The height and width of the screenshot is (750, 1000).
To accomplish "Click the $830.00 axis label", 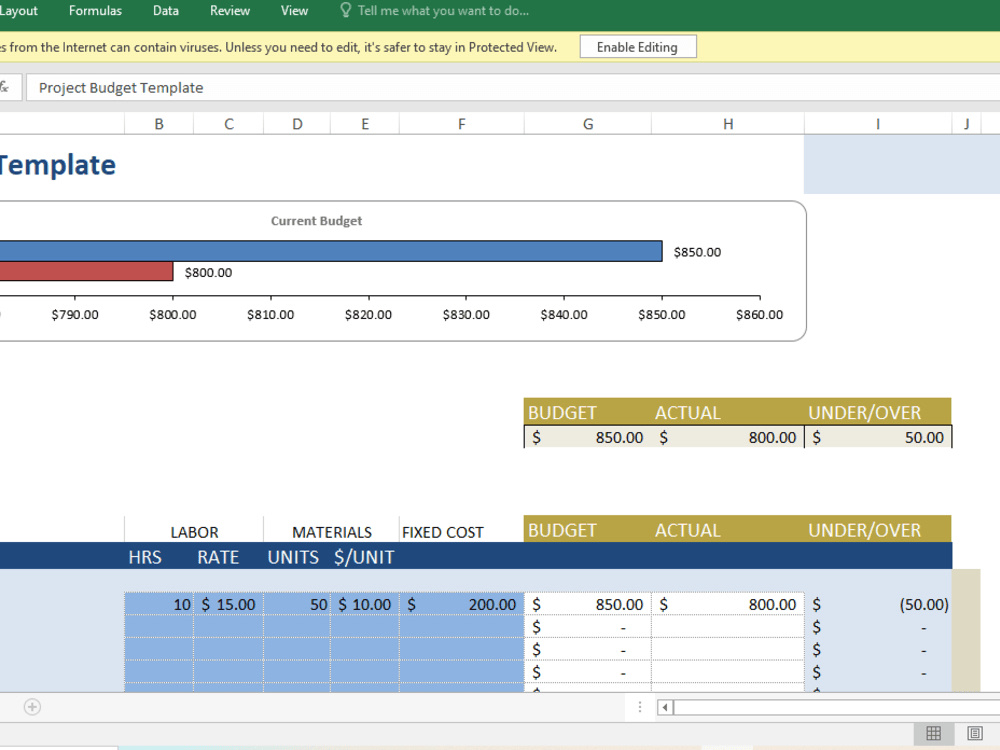I will (x=466, y=314).
